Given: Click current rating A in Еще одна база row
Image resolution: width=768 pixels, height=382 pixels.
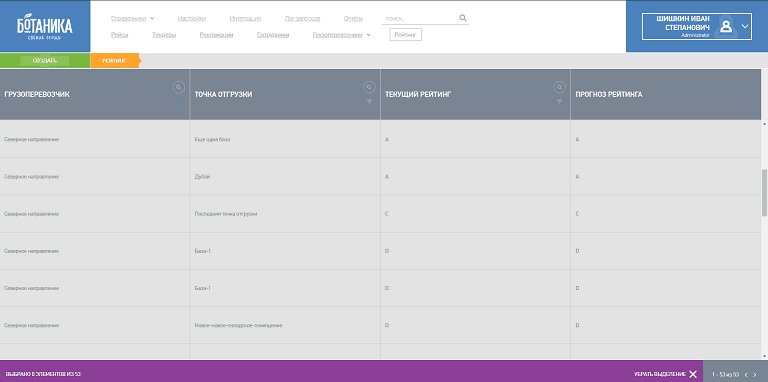Looking at the screenshot, I should click(x=387, y=140).
